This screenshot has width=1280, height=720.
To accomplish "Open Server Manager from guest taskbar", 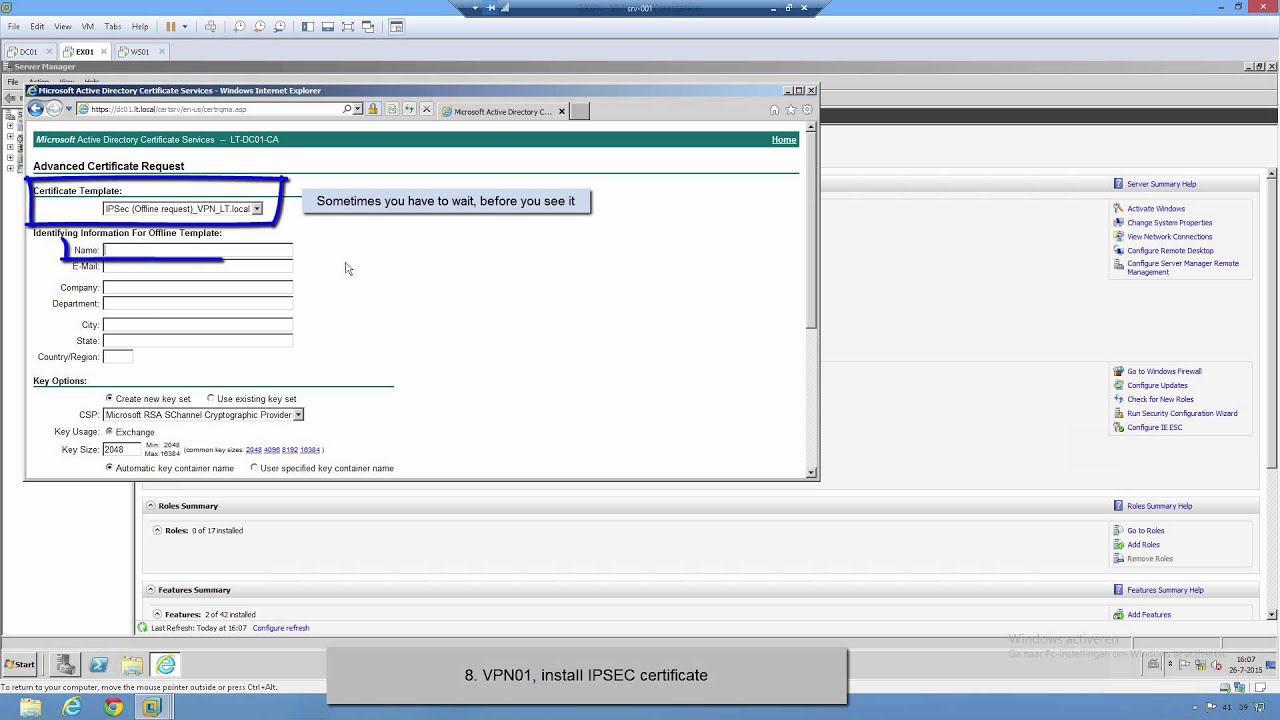I will tap(65, 664).
